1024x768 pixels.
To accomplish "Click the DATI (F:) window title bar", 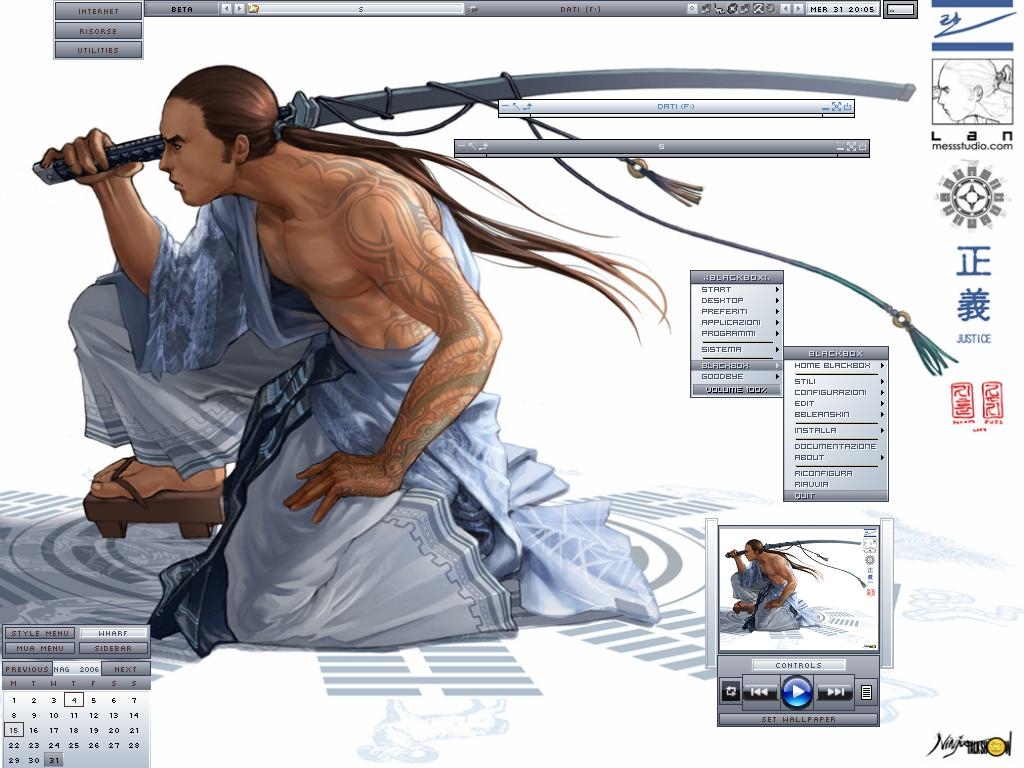I will 676,106.
